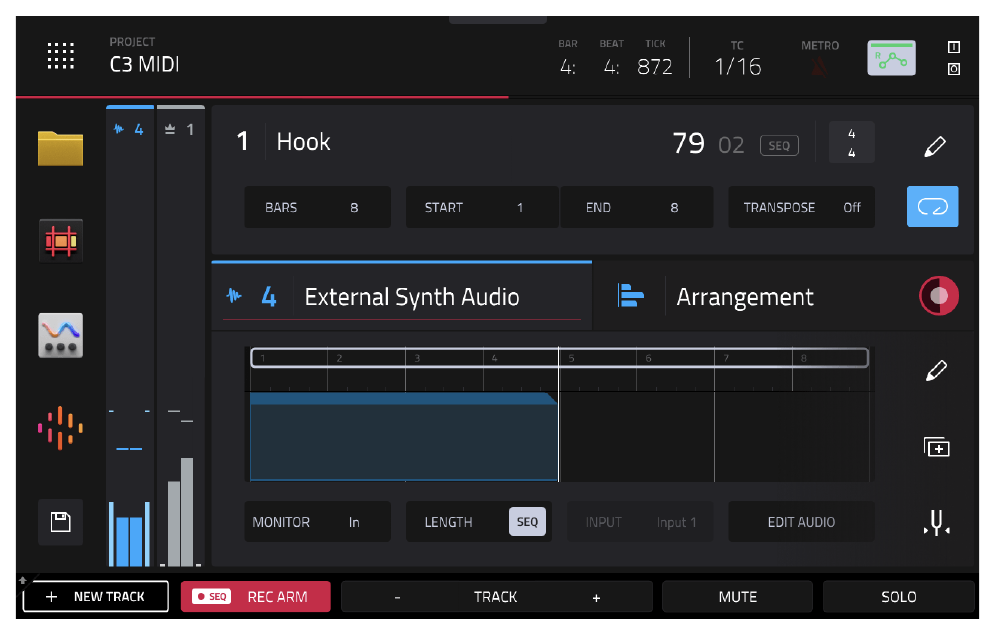Click the EDIT AUDIO button
996x636 pixels.
tap(801, 522)
